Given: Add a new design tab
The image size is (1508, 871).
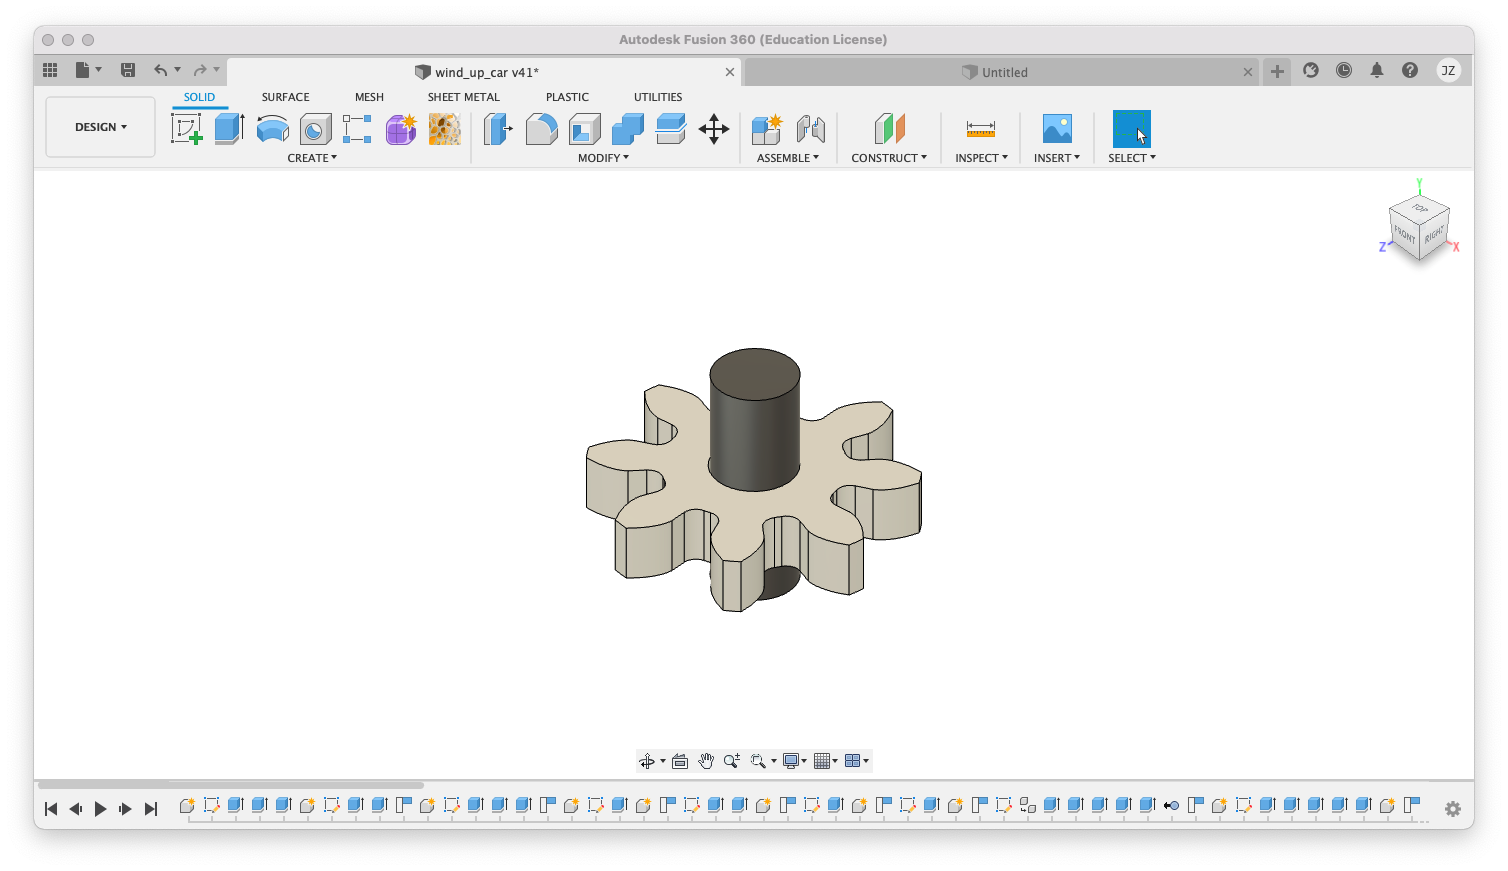Looking at the screenshot, I should tap(1277, 71).
